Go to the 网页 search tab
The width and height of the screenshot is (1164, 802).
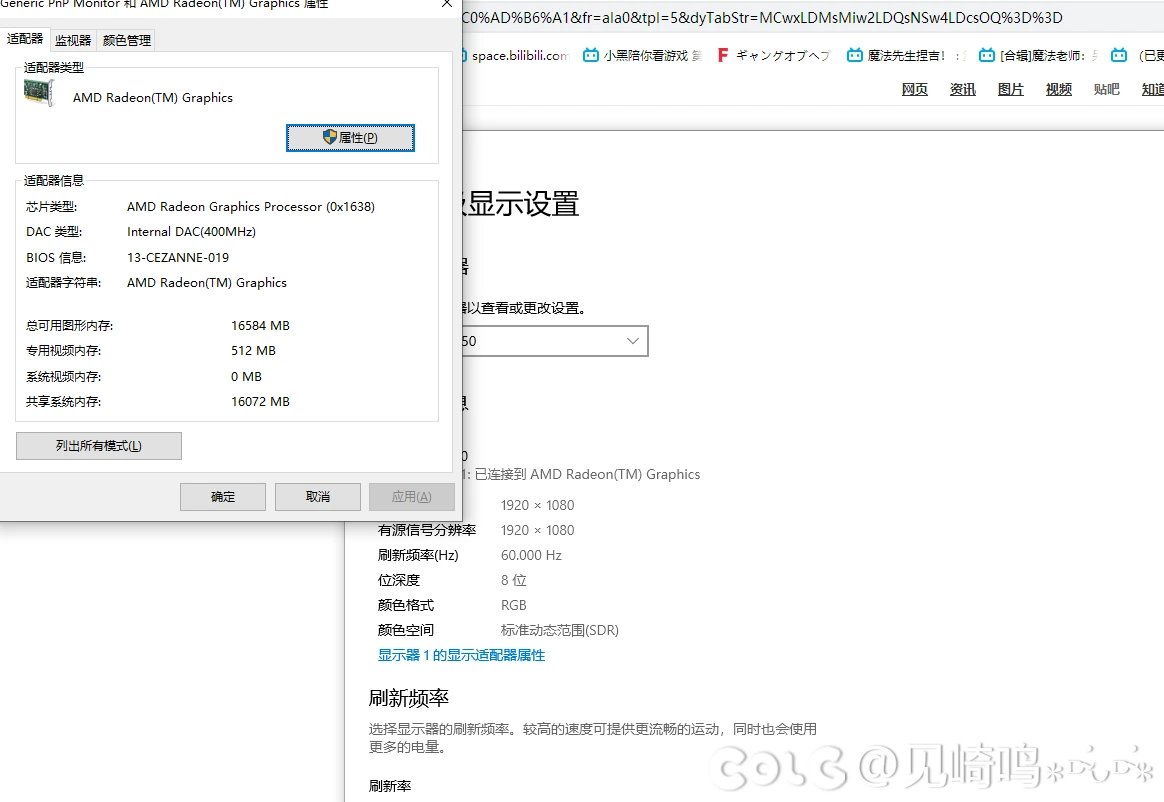pos(915,89)
